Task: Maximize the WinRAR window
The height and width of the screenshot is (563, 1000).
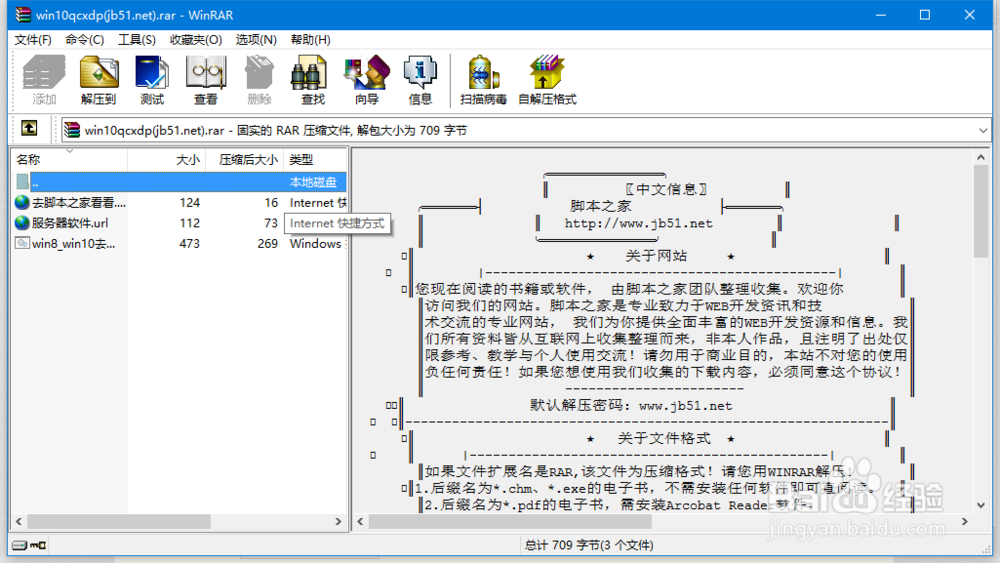Action: 925,15
